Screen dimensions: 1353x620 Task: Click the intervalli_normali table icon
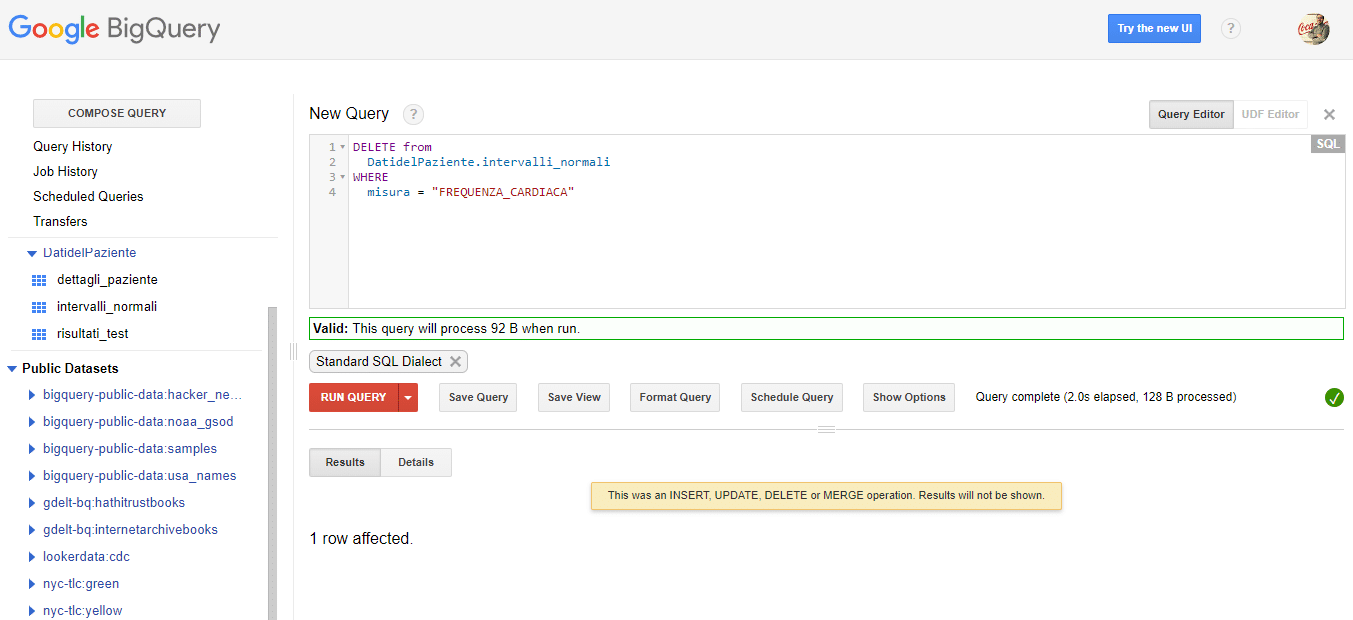[39, 307]
